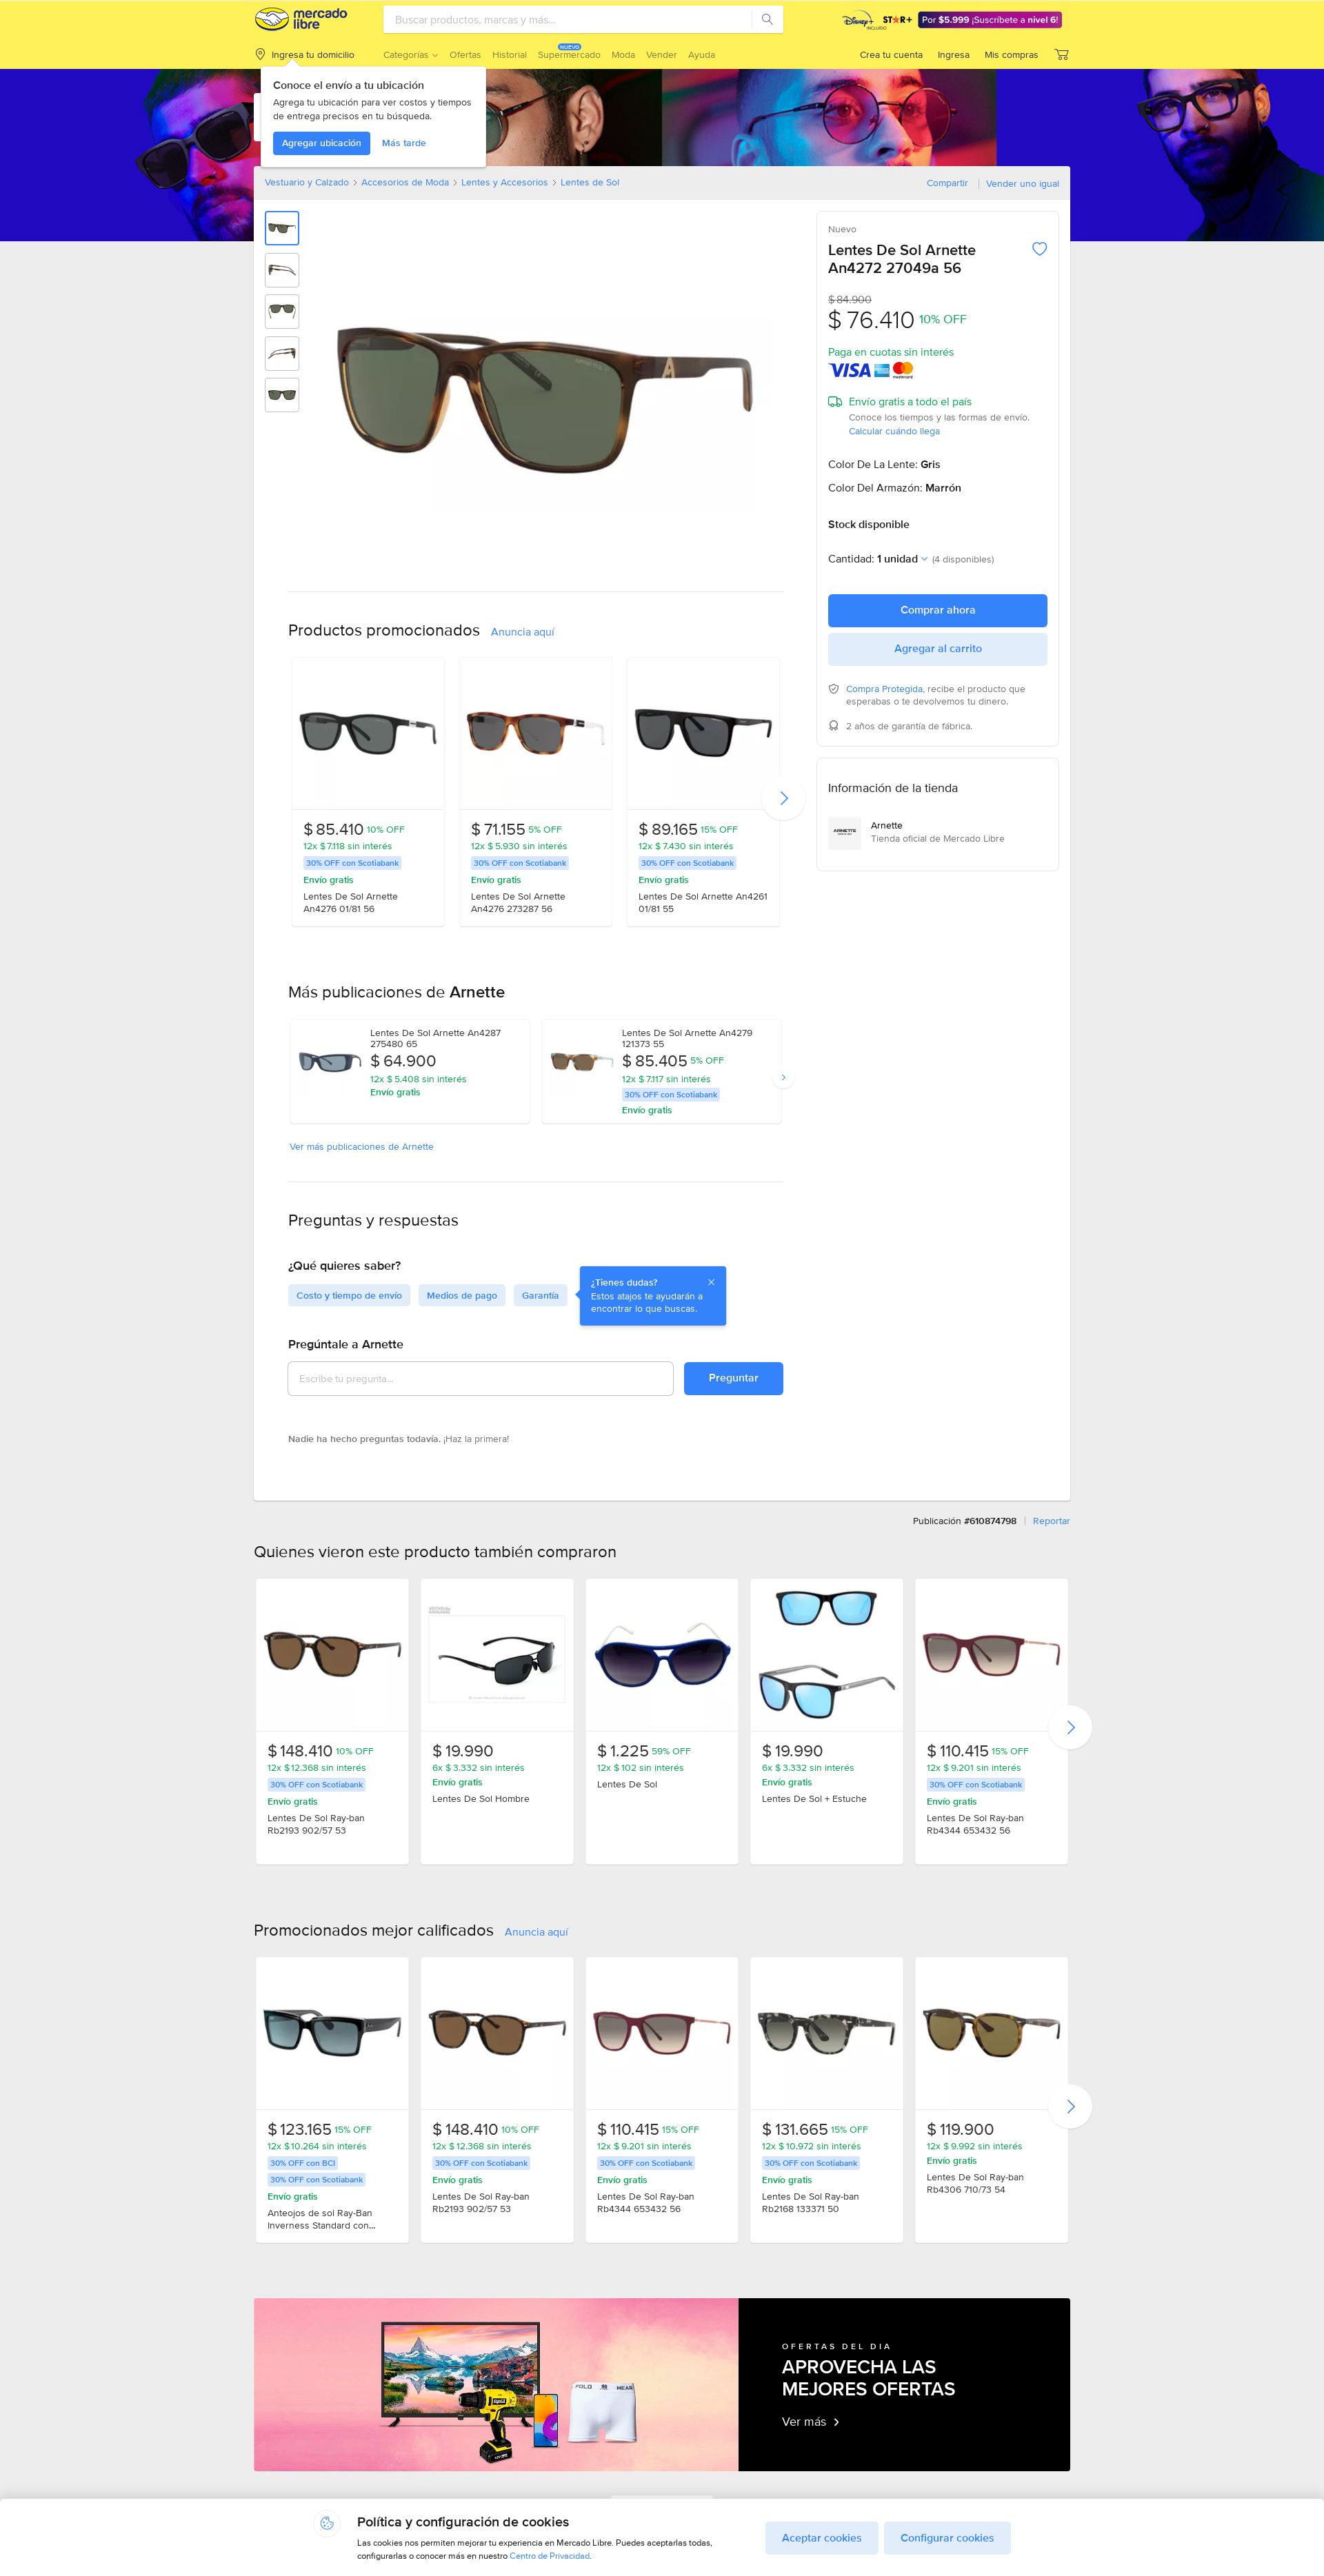The image size is (1324, 2576).
Task: Click the Compra Protegida shield icon
Action: point(834,689)
